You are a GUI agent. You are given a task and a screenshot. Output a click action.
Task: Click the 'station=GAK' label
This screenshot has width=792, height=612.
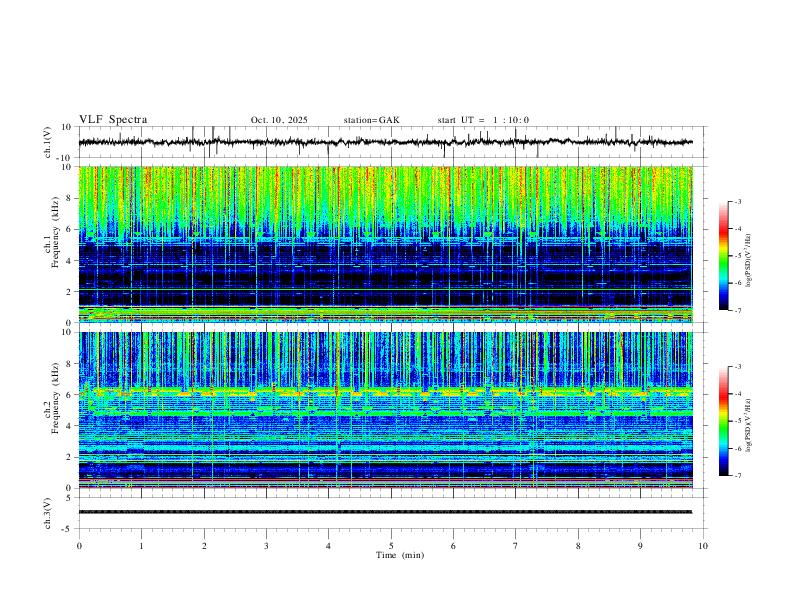click(371, 120)
